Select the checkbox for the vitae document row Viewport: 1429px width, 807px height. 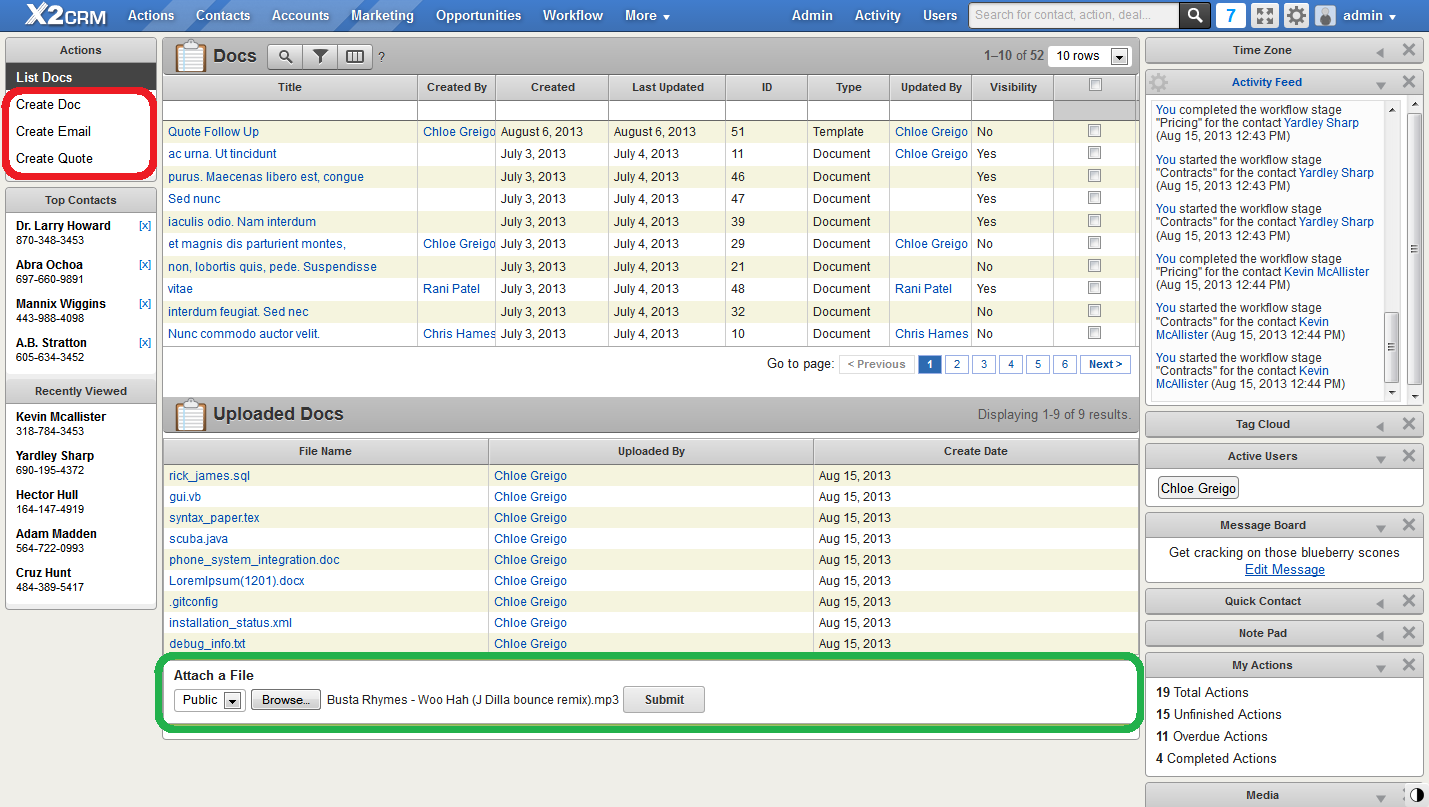coord(1094,289)
